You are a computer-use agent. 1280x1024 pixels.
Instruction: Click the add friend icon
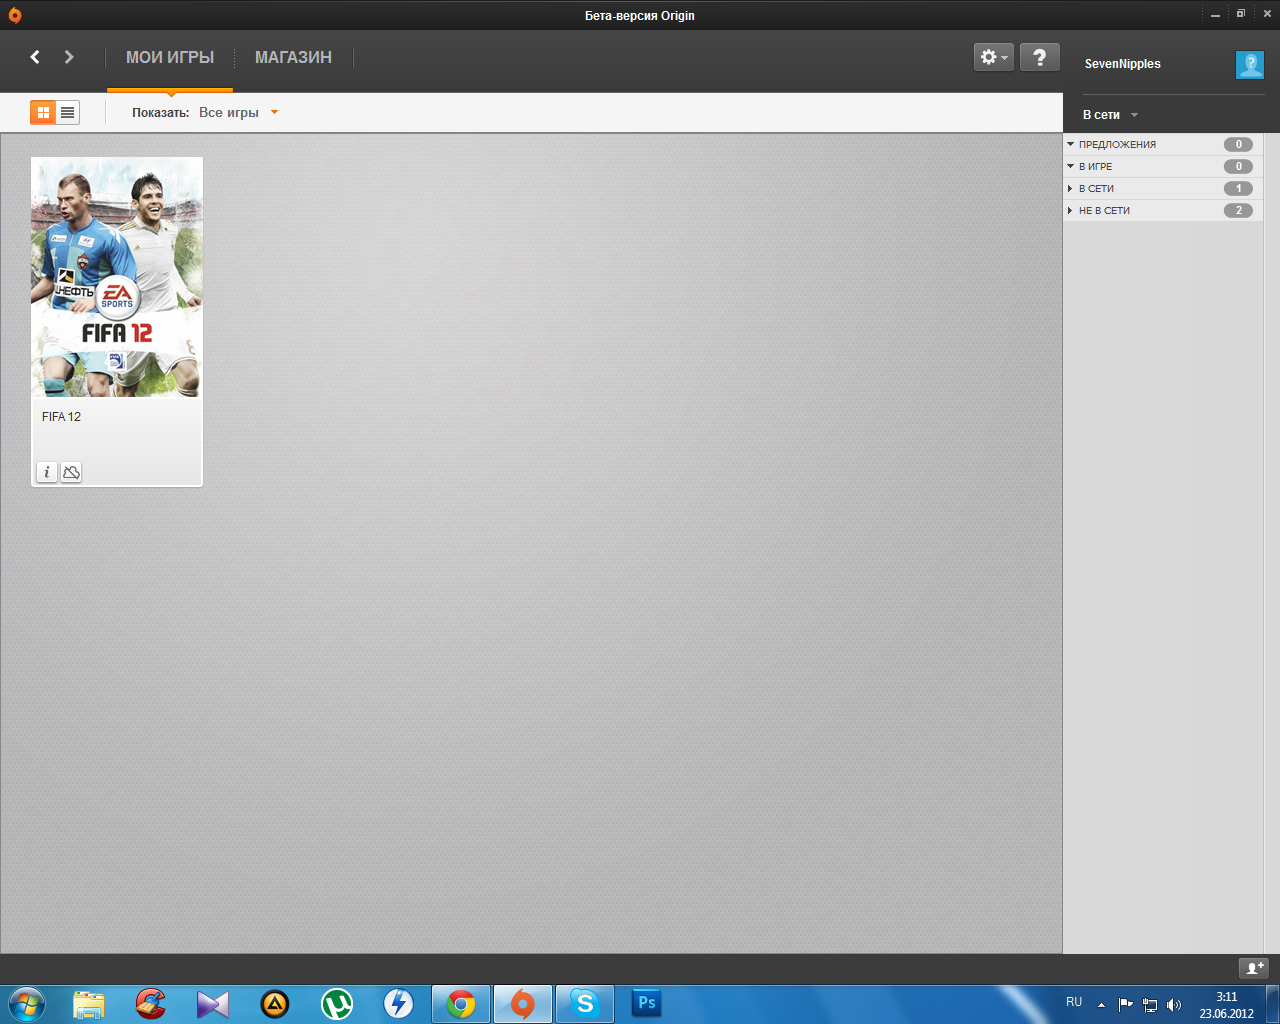pos(1253,968)
